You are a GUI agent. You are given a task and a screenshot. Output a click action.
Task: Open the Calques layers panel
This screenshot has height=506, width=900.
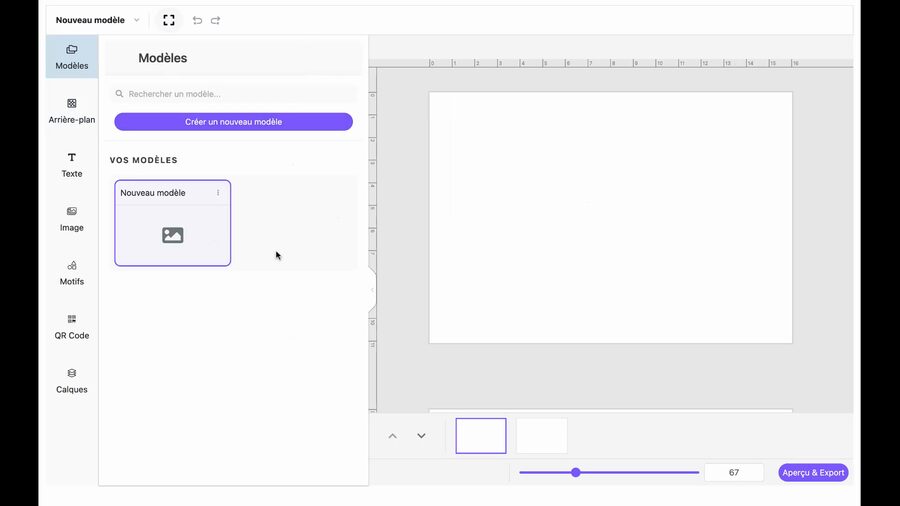click(x=72, y=381)
